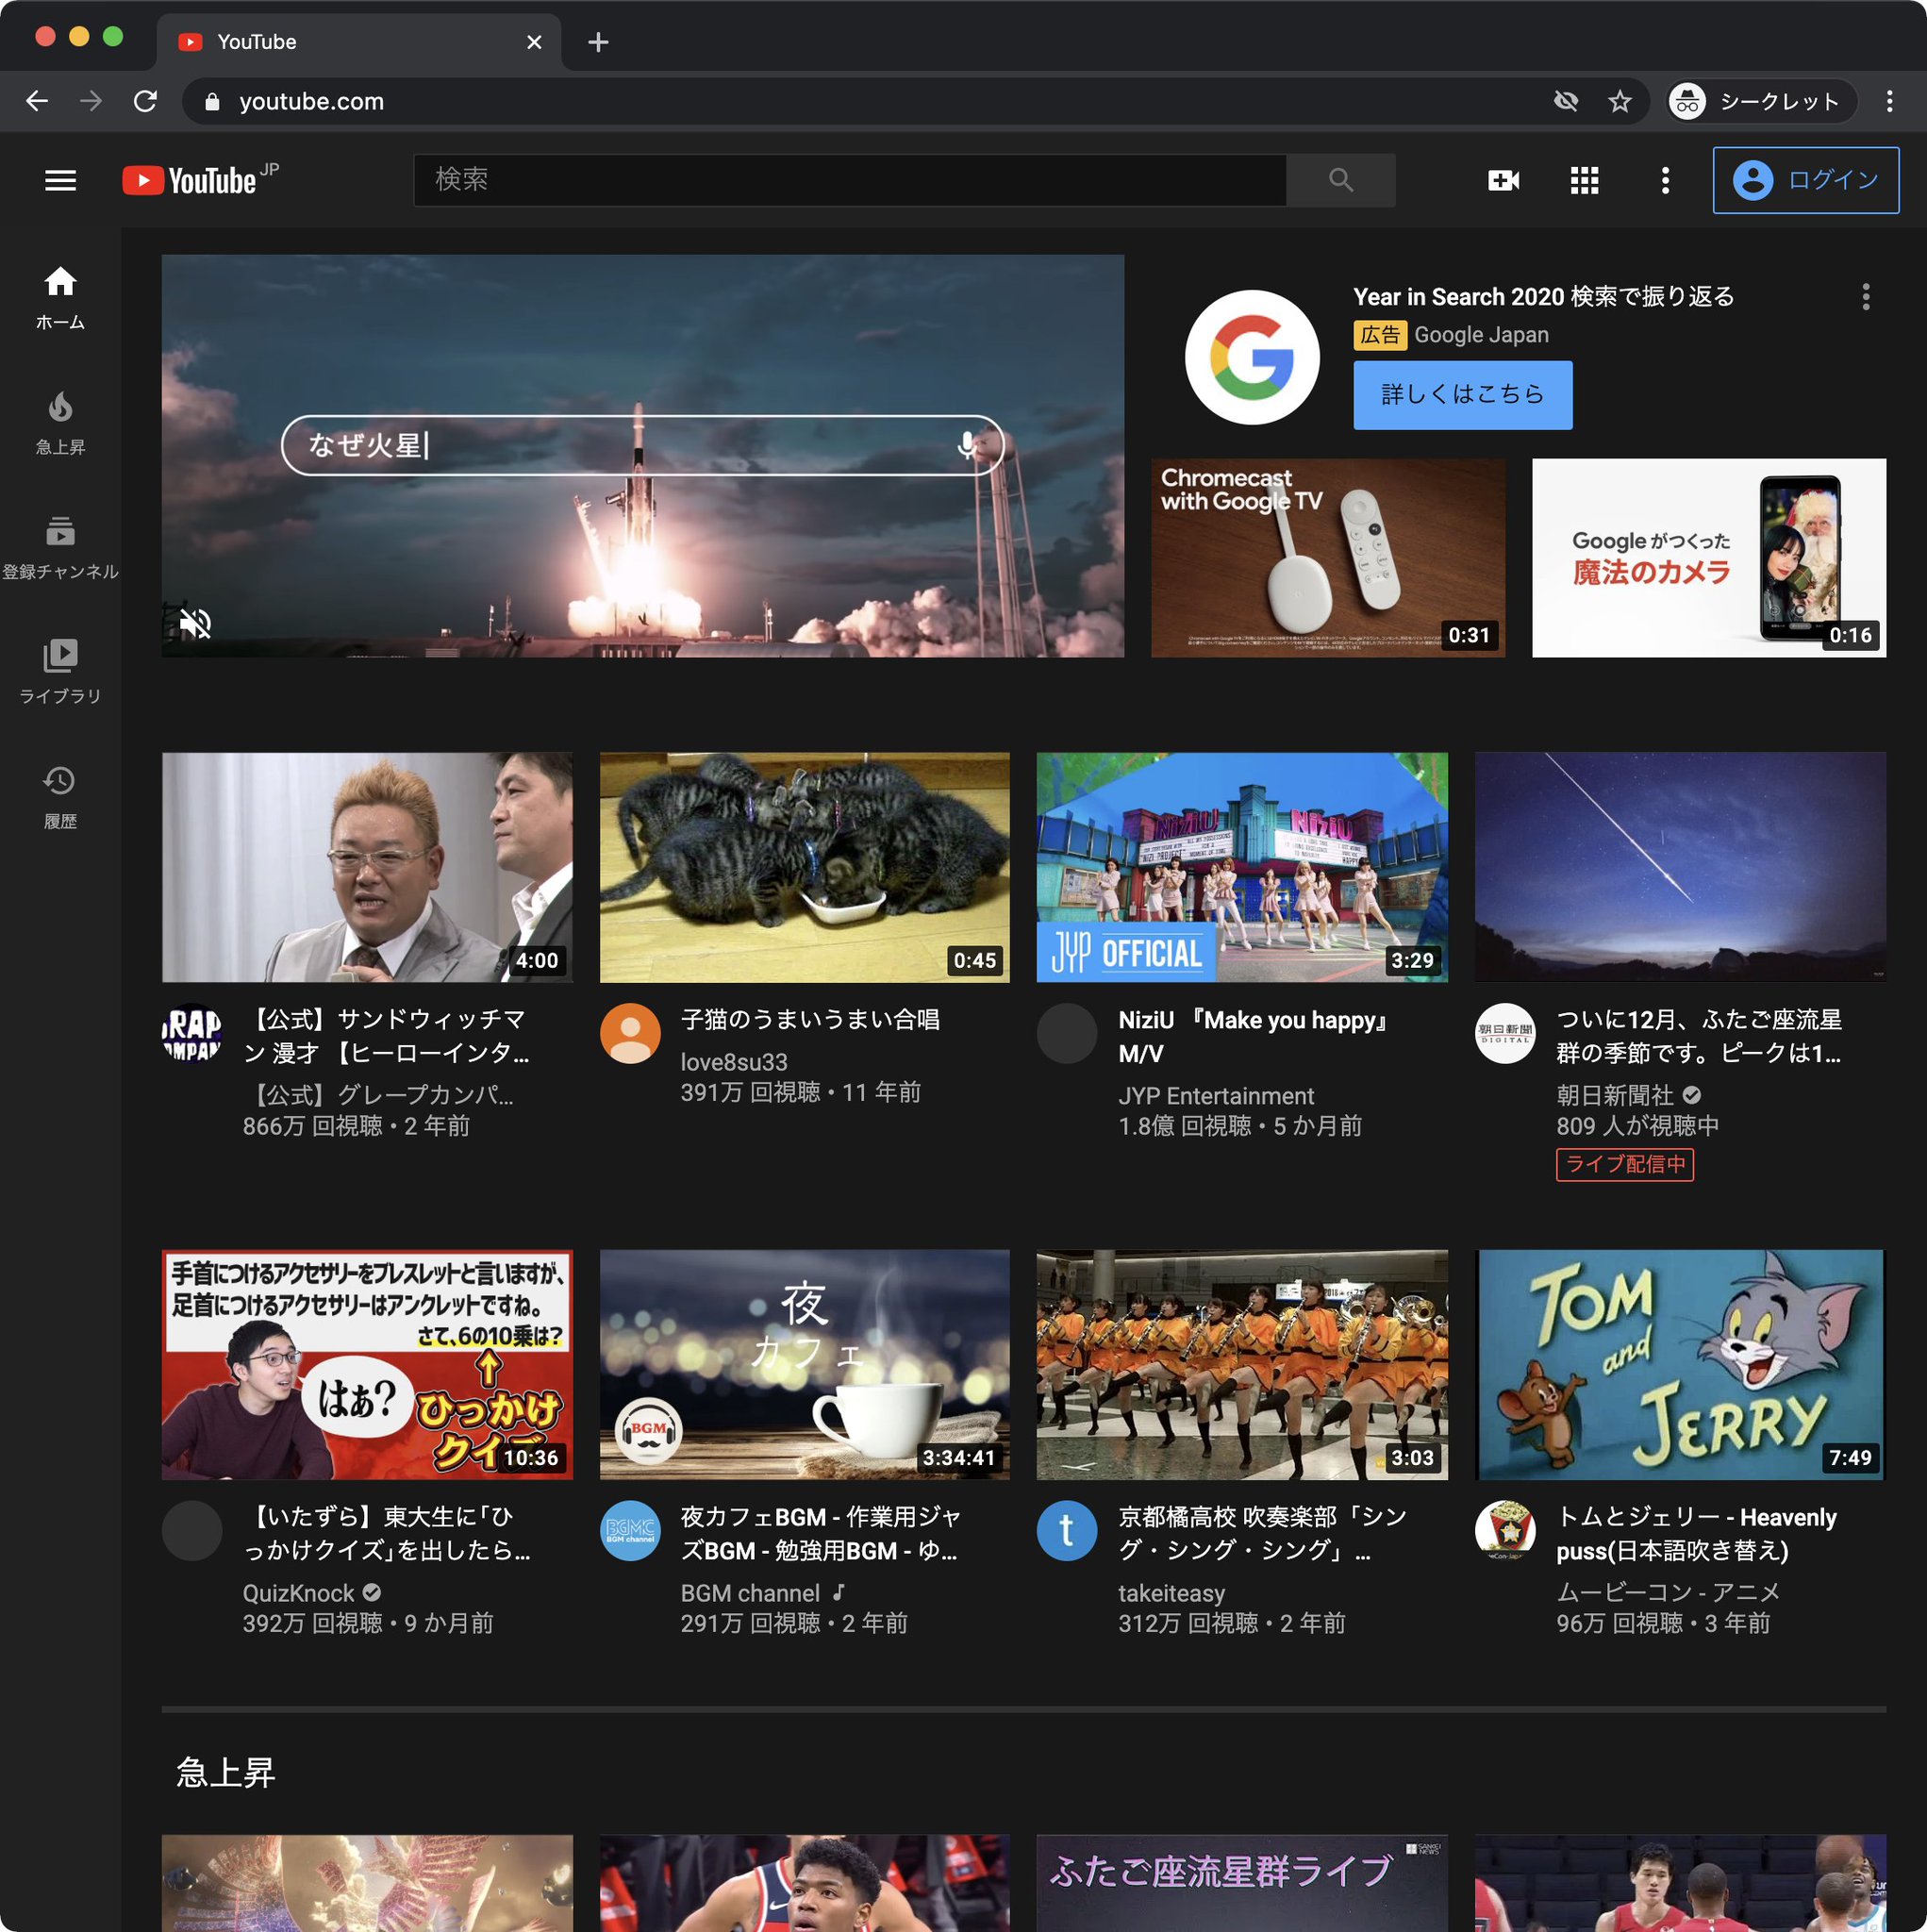Open the Tom and Jerry video thumbnail

pos(1680,1364)
